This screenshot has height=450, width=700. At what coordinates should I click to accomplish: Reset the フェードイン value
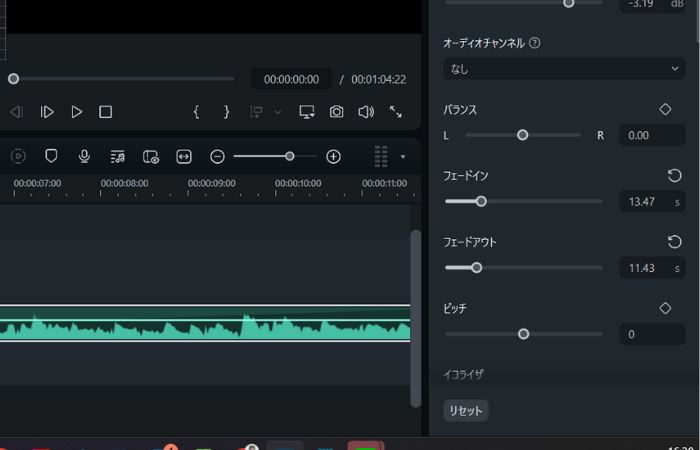click(x=675, y=175)
